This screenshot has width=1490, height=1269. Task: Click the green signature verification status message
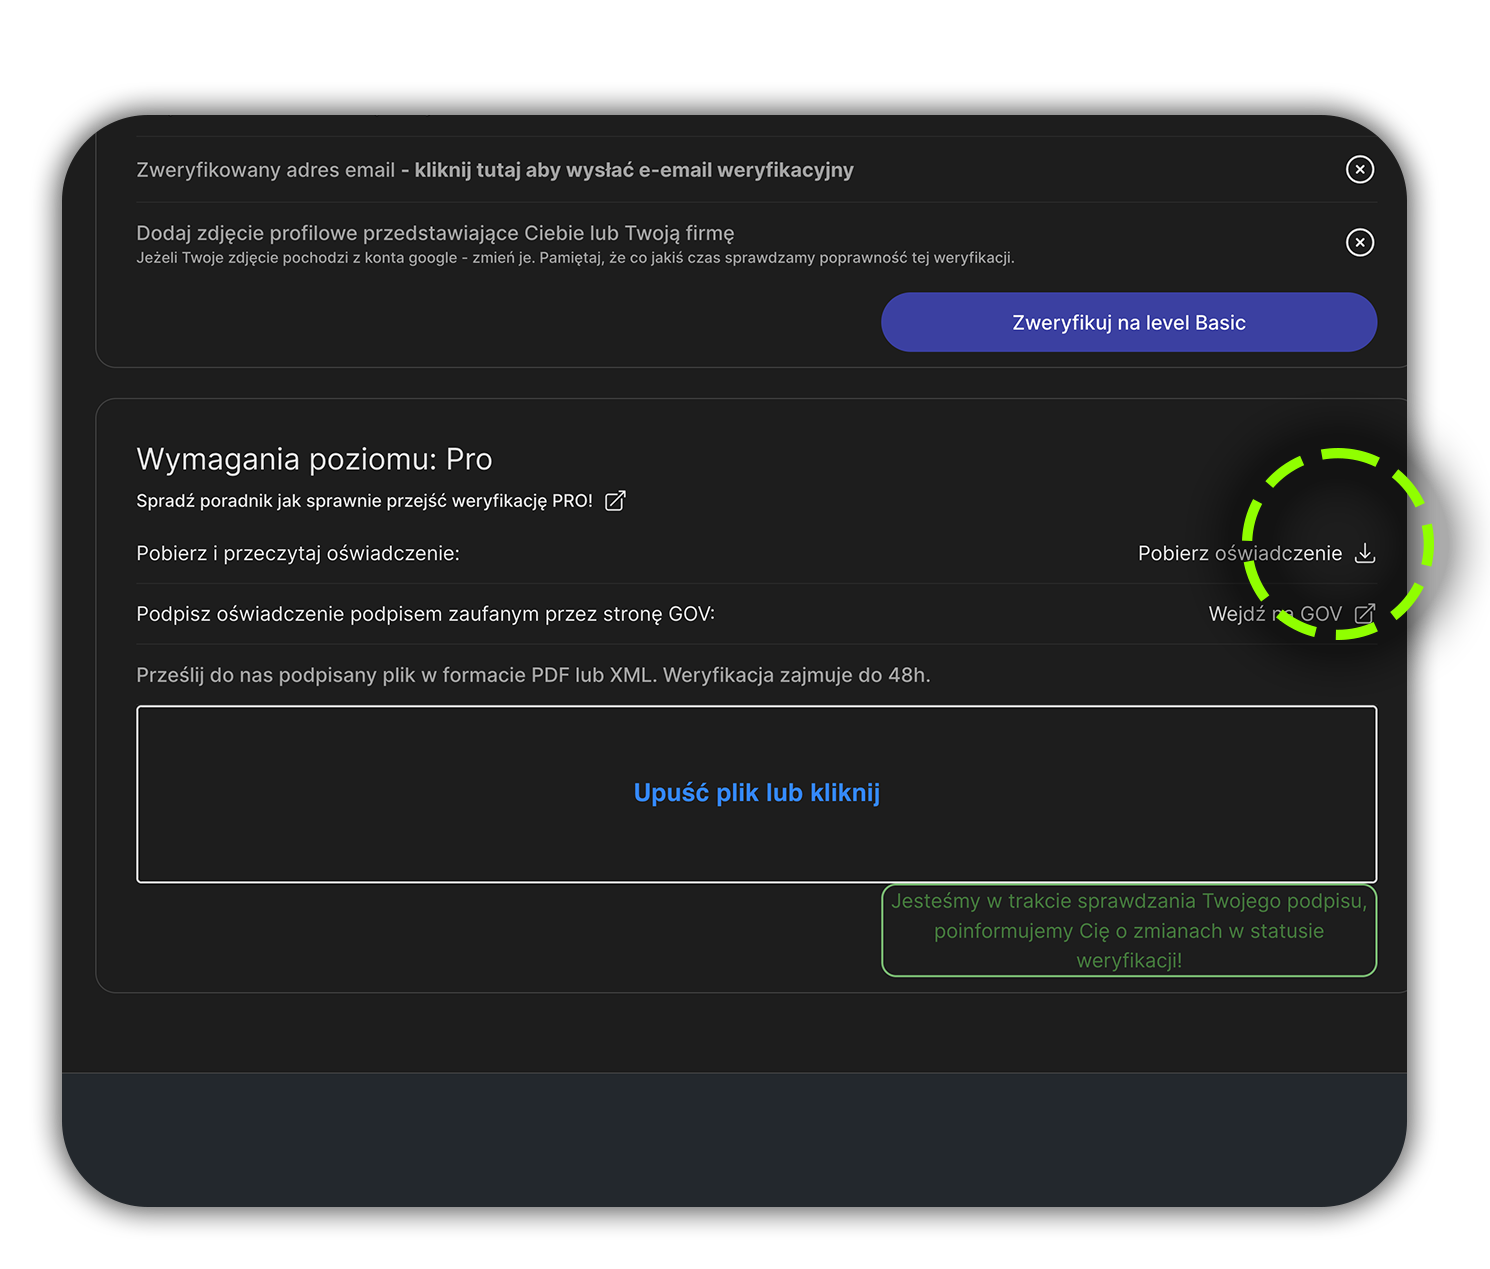pos(1128,930)
